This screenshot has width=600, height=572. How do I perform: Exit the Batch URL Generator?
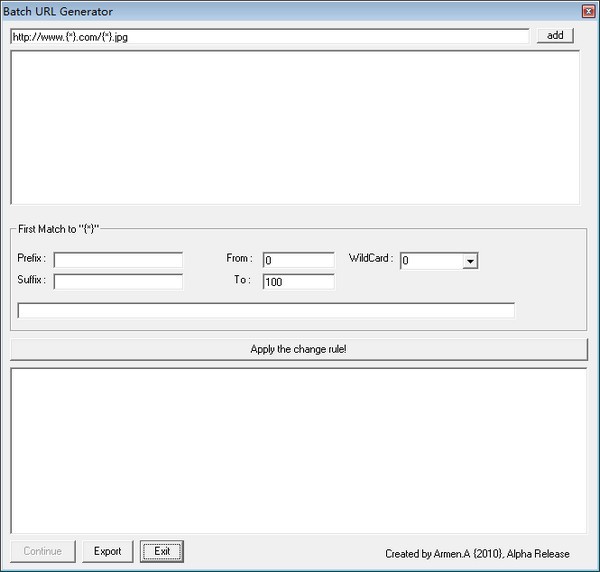tap(162, 551)
